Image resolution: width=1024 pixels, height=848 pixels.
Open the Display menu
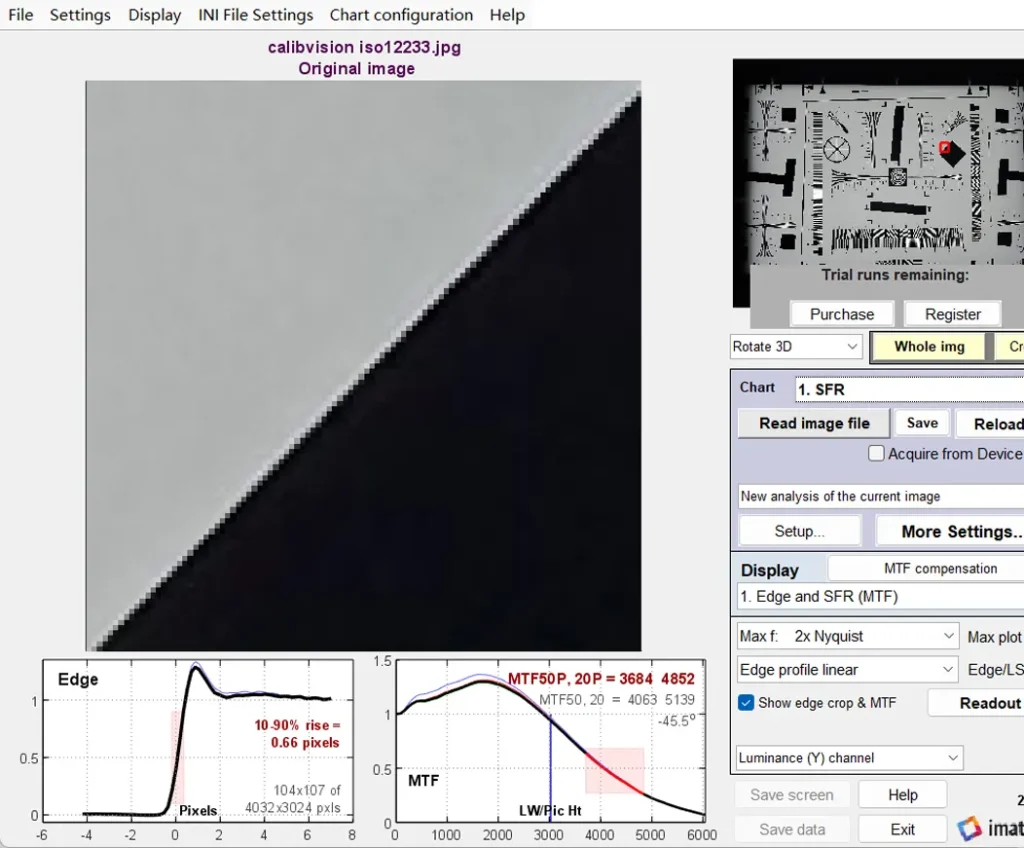pyautogui.click(x=154, y=15)
